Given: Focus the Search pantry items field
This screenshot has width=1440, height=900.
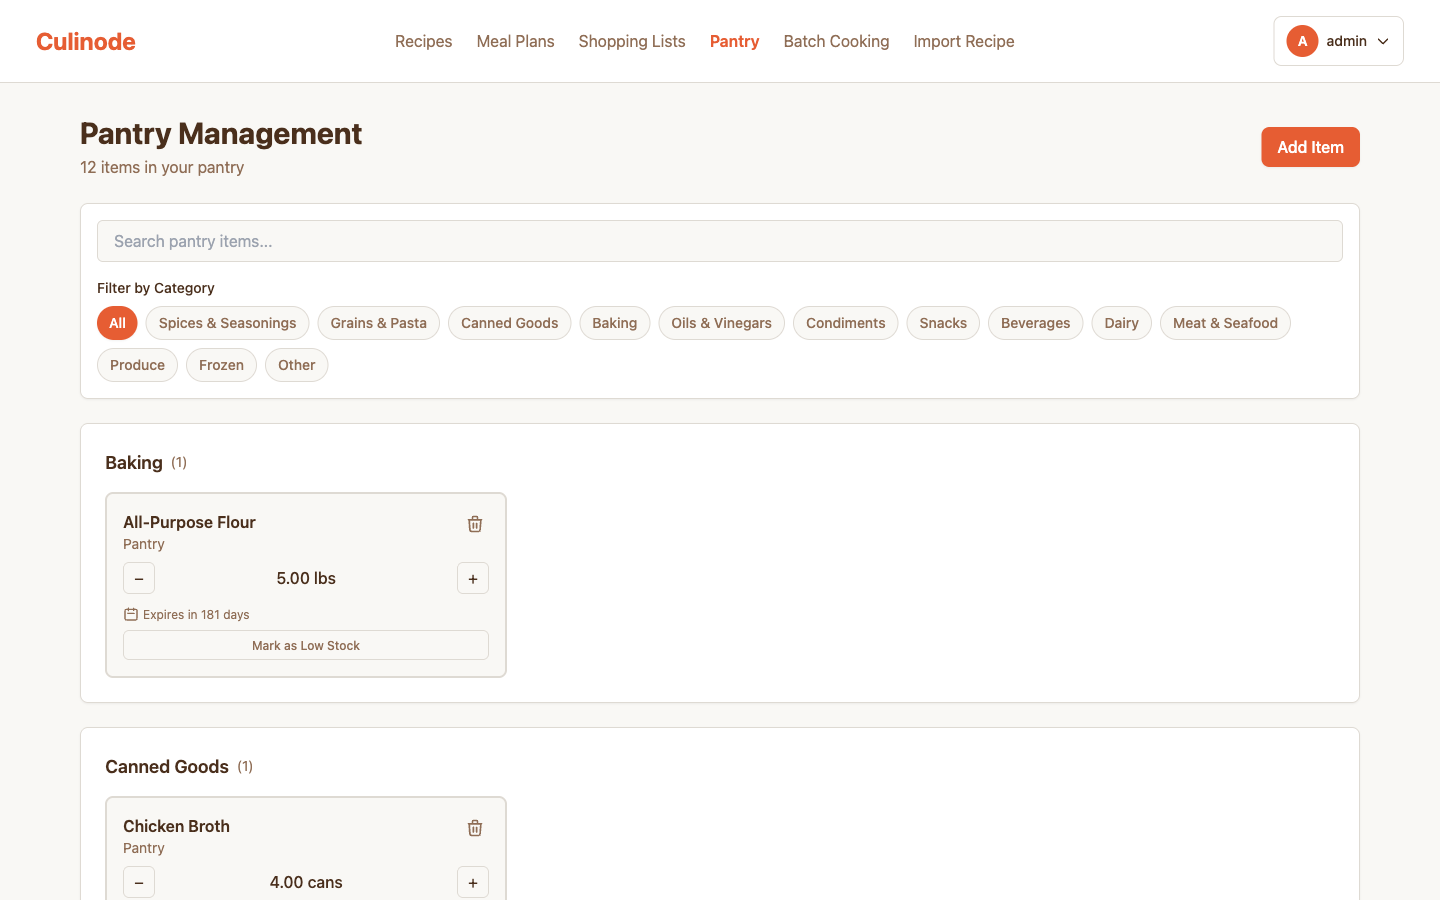Looking at the screenshot, I should coord(720,241).
